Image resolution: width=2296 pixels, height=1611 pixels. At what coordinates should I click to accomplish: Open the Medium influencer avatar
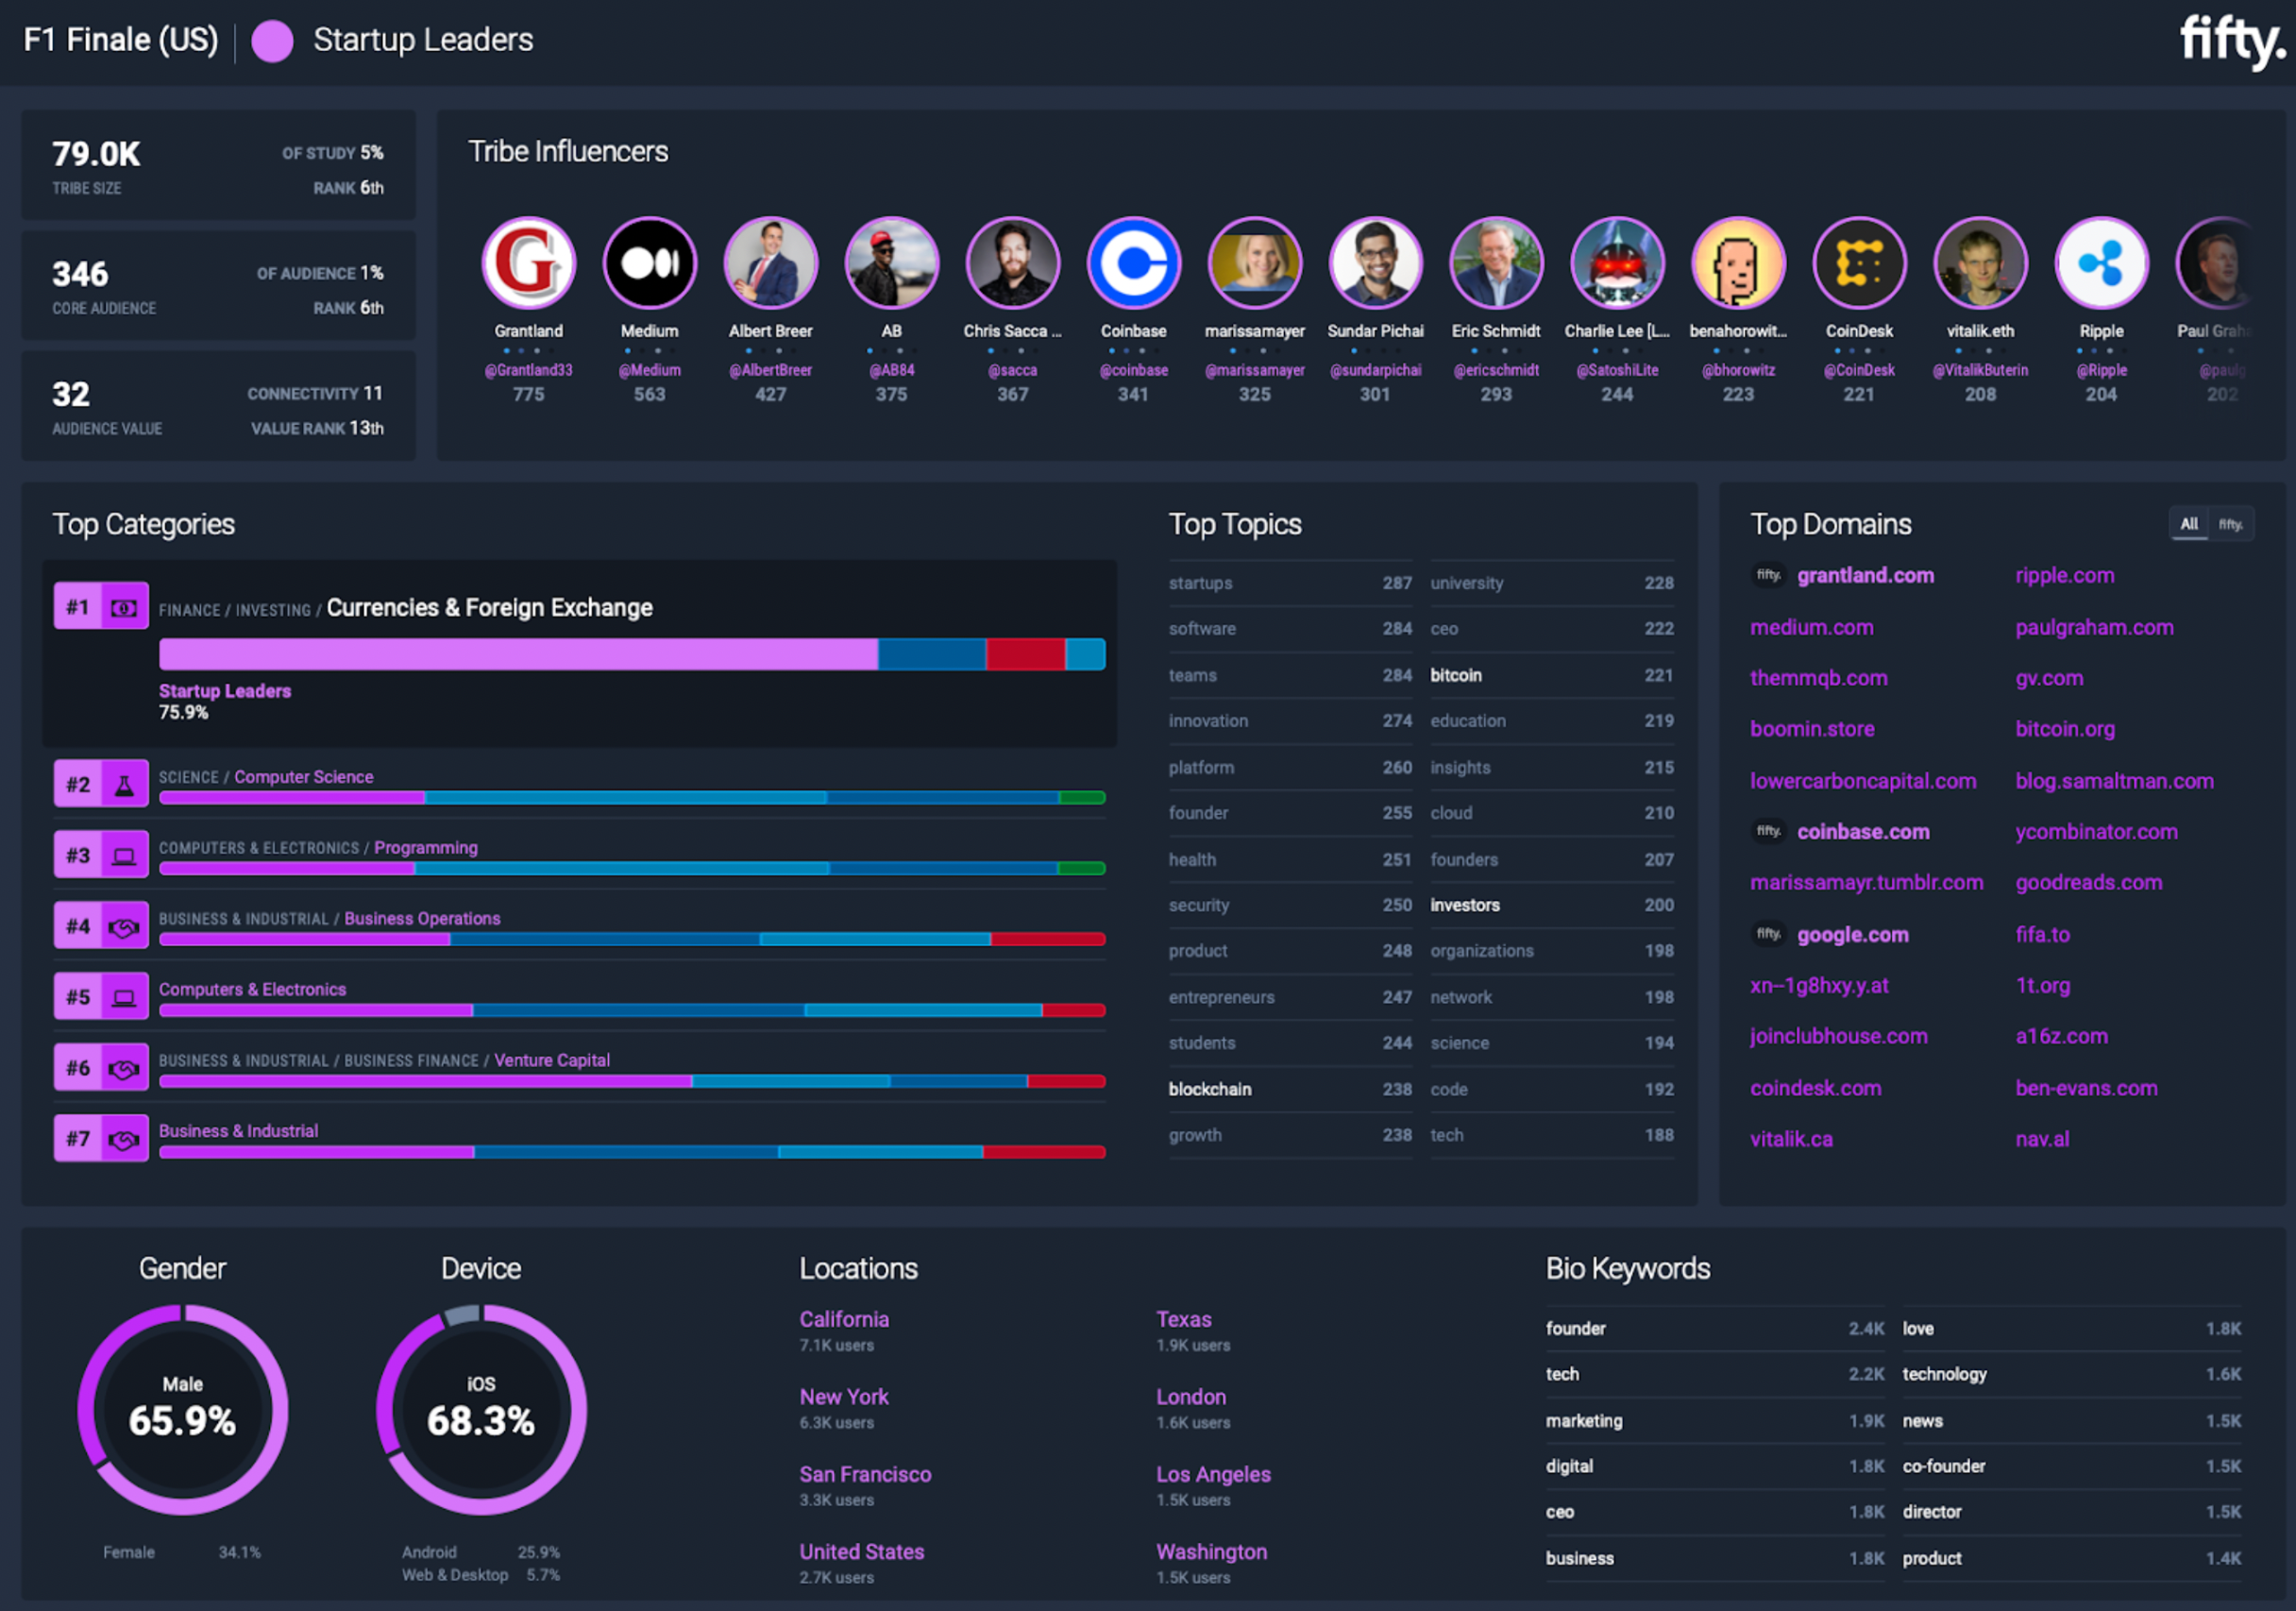coord(649,263)
